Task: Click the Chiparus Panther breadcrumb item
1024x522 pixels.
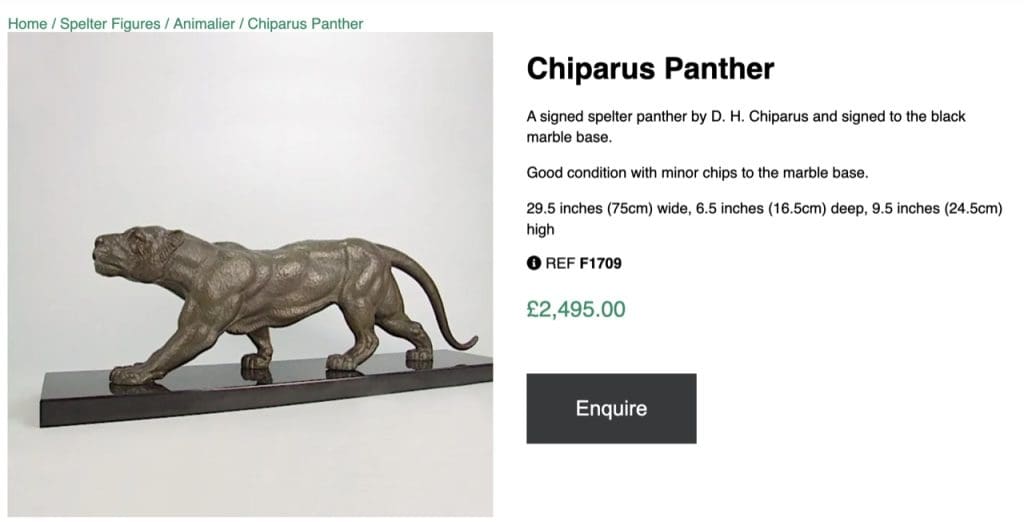Action: tap(305, 23)
